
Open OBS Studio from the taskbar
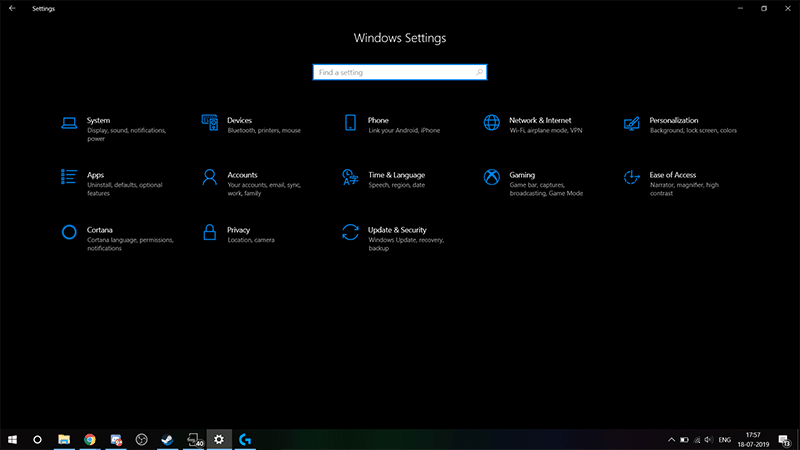(141, 439)
